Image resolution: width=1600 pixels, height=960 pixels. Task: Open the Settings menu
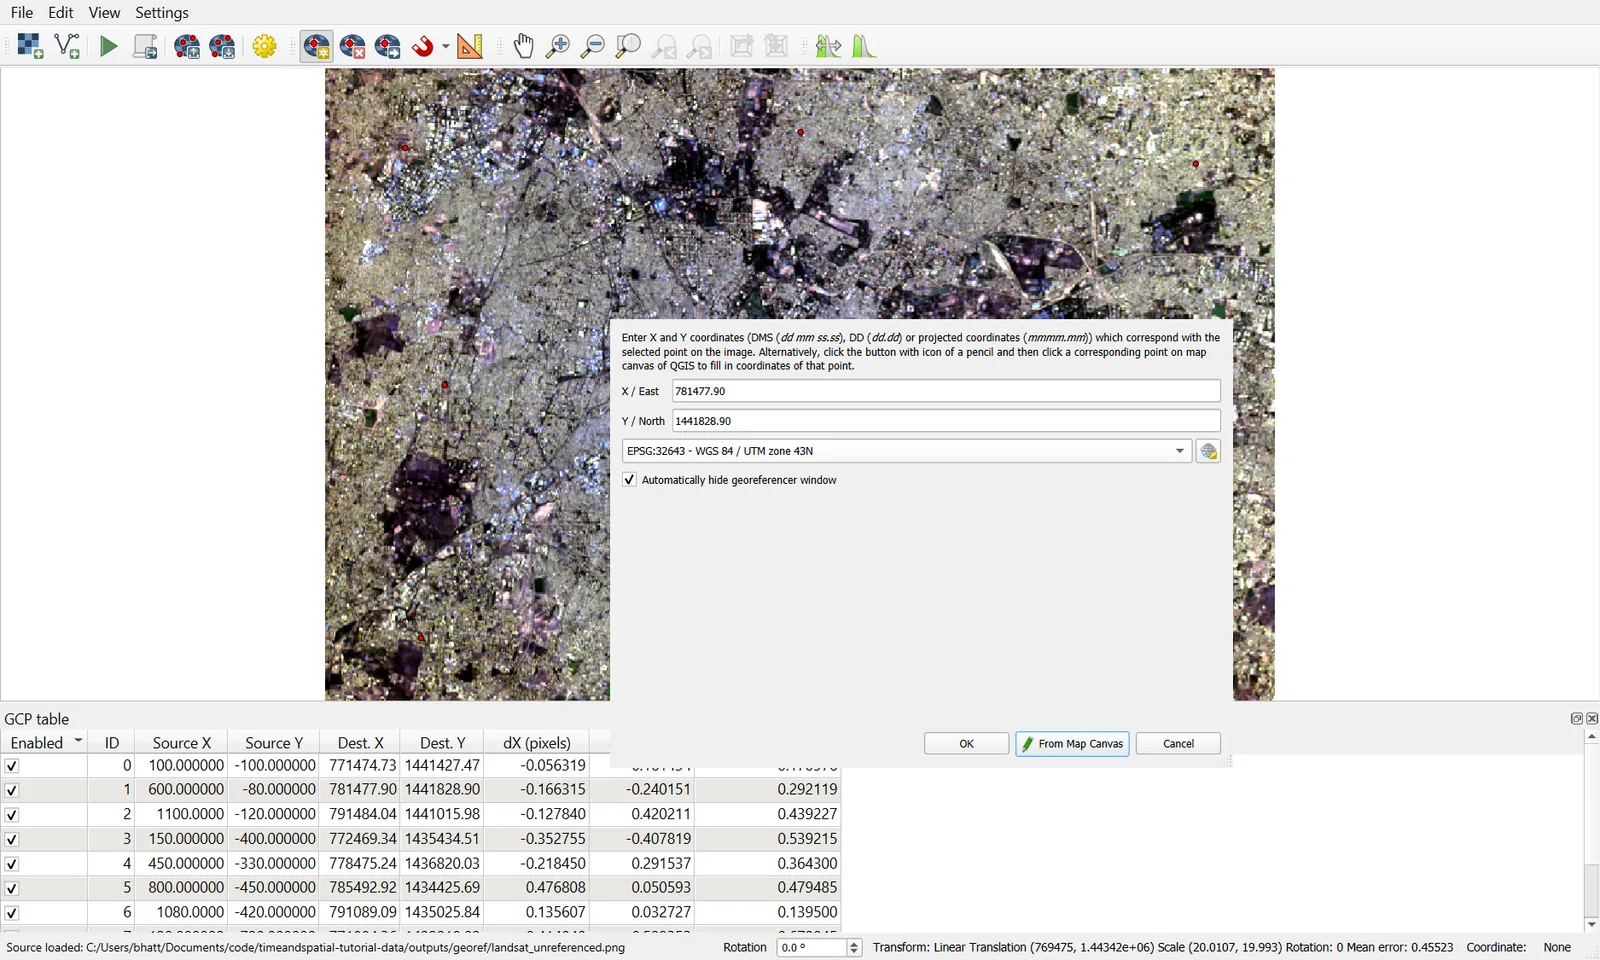click(162, 12)
